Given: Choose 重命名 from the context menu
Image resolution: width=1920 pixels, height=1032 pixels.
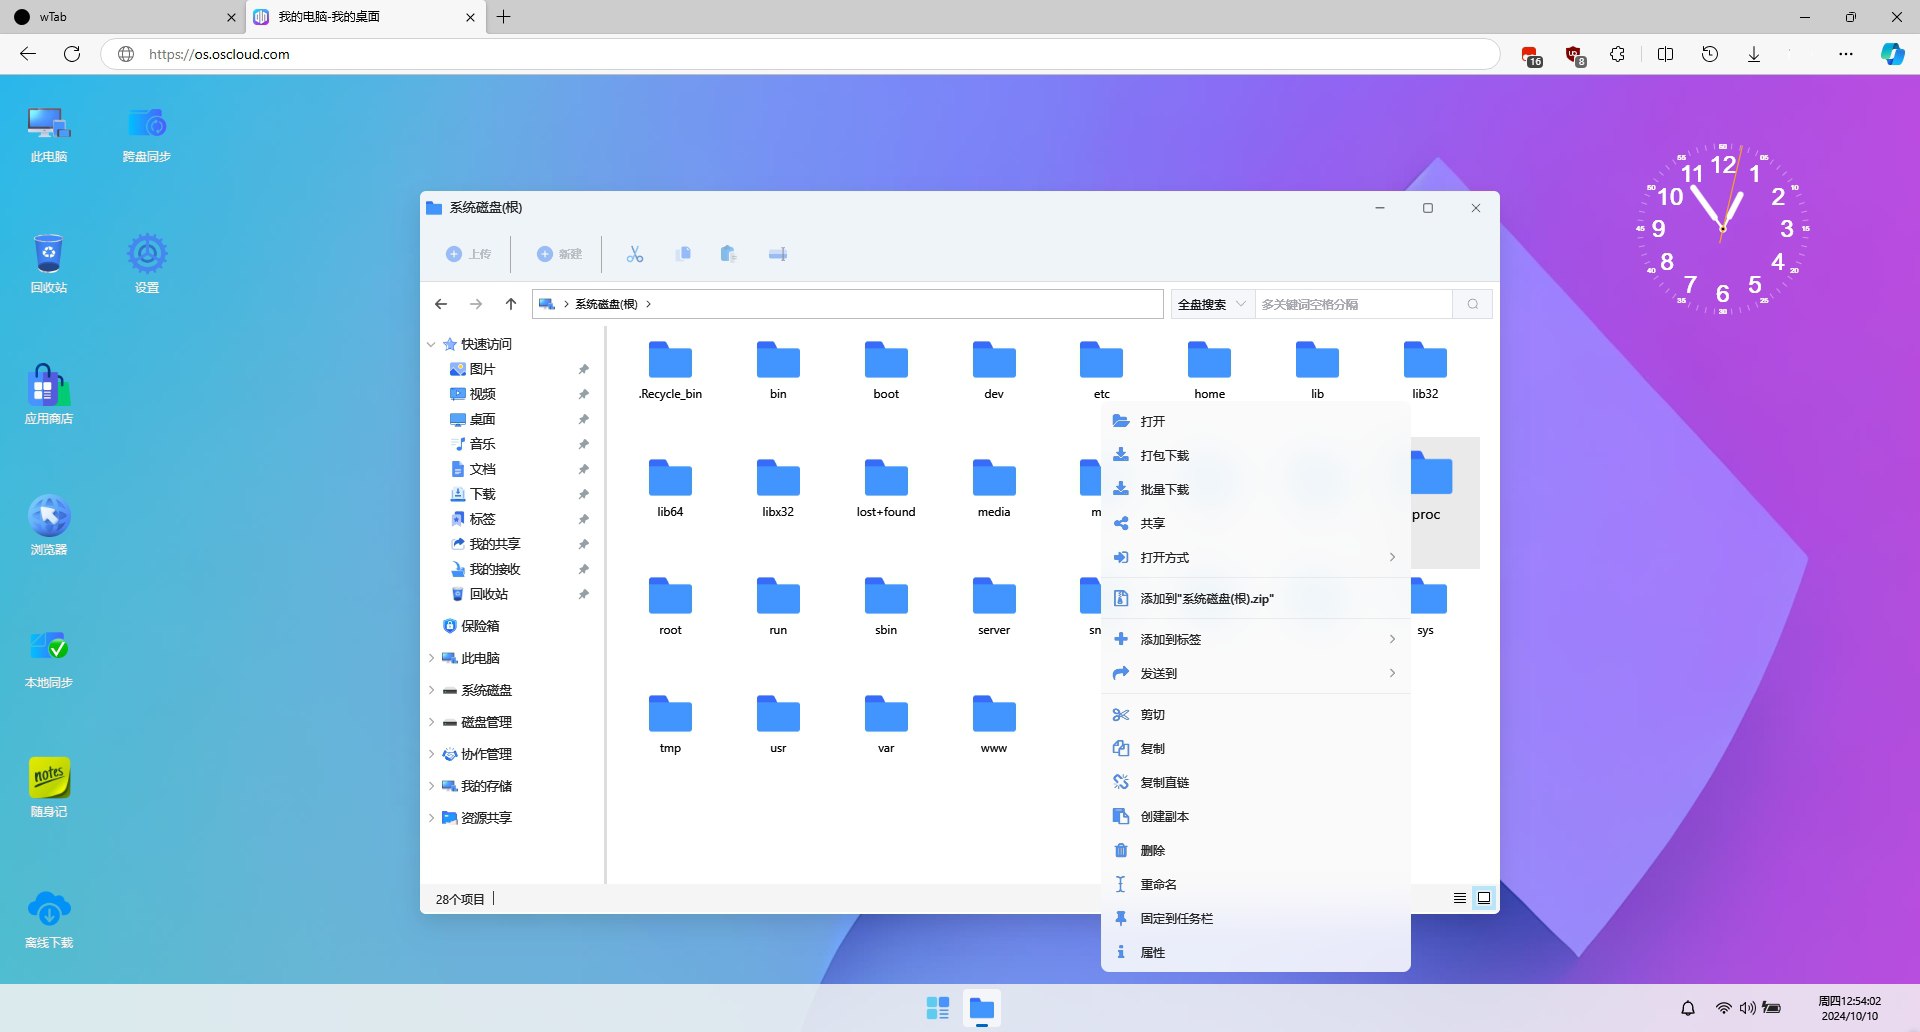Looking at the screenshot, I should [x=1255, y=884].
